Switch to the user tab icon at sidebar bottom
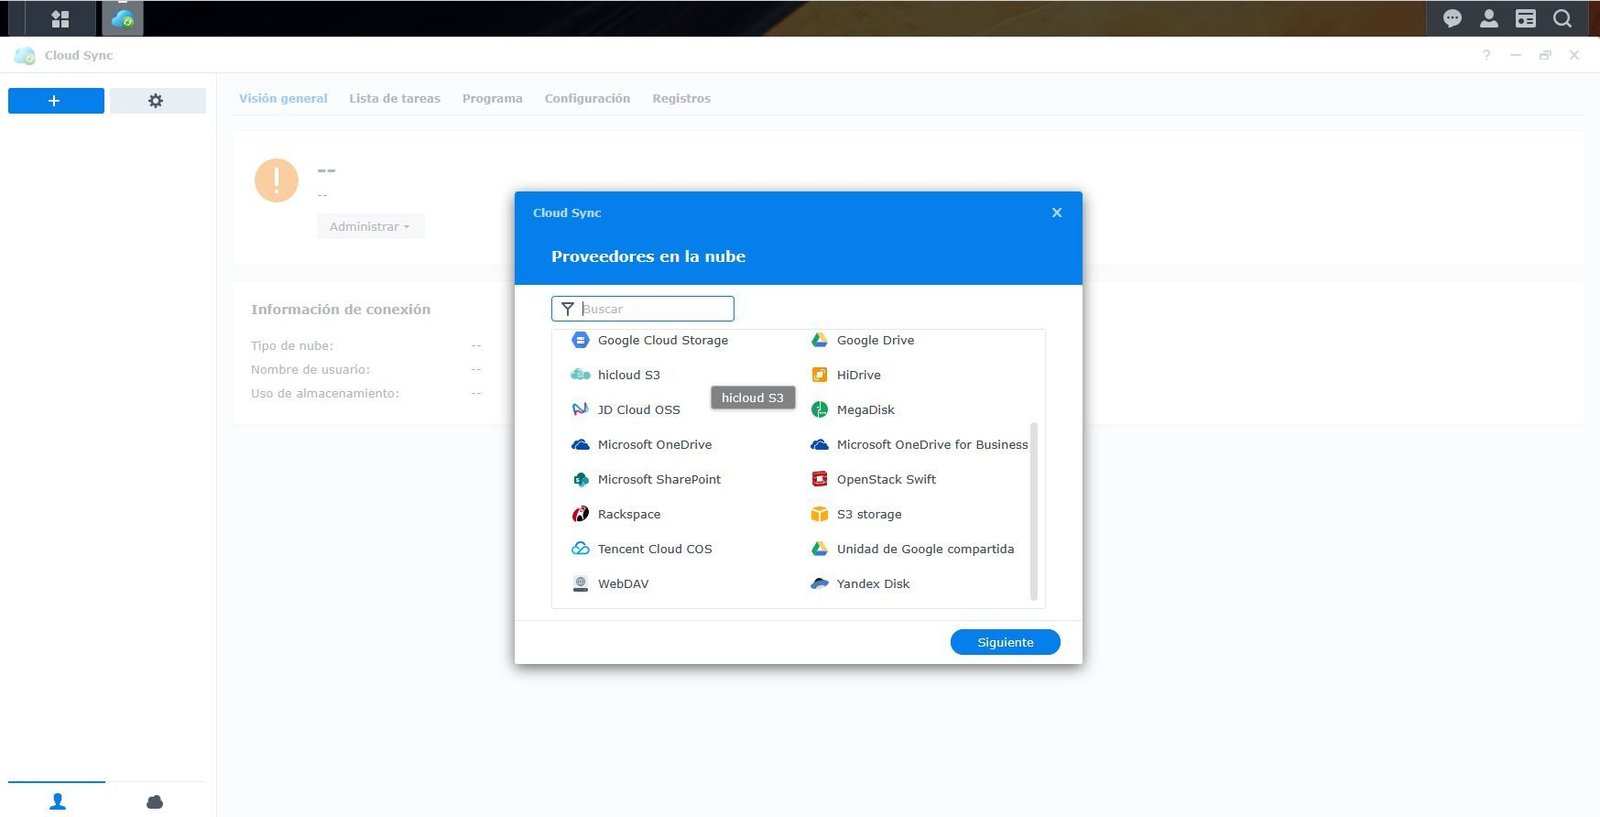The height and width of the screenshot is (817, 1600). click(x=57, y=802)
